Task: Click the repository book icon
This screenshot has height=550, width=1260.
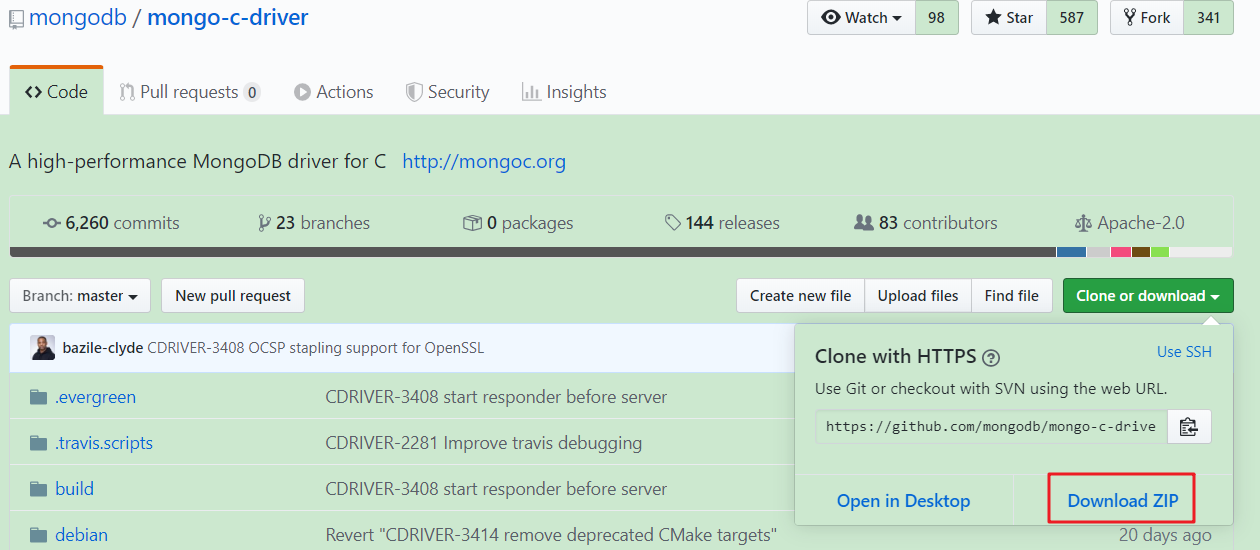Action: pyautogui.click(x=16, y=18)
